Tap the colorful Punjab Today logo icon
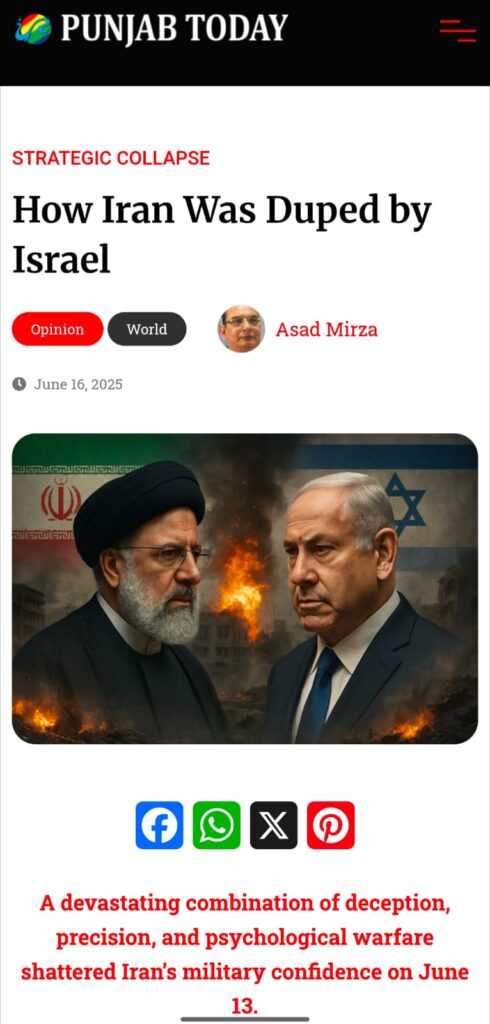Screen dimensions: 490x1024 coord(33,29)
